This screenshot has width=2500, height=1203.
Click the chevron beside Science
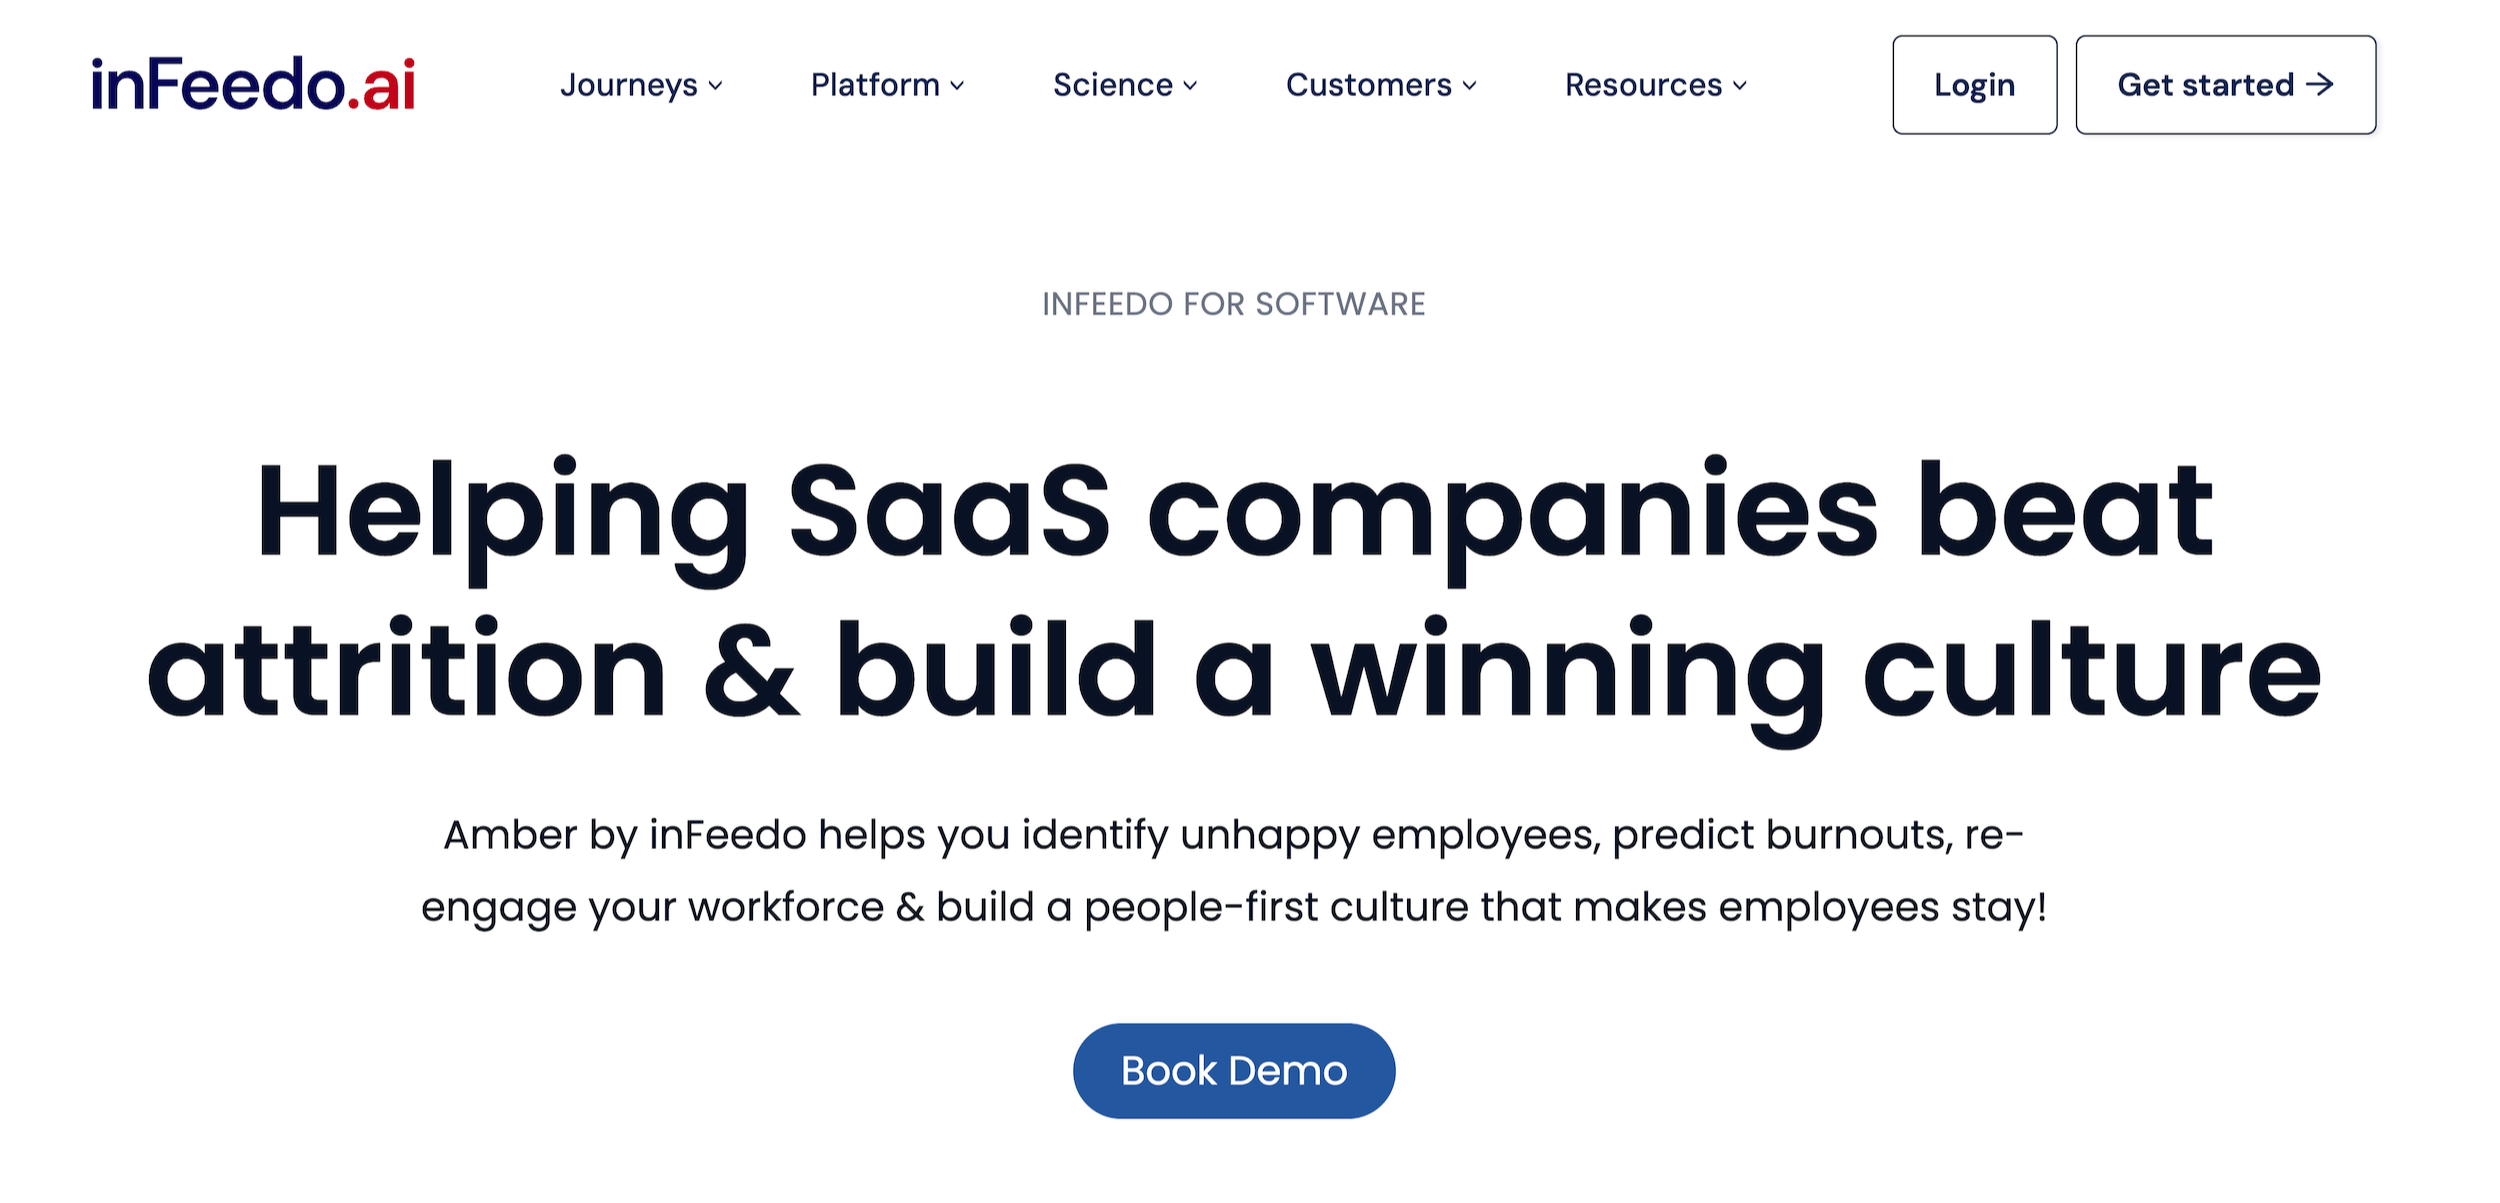tap(1191, 87)
